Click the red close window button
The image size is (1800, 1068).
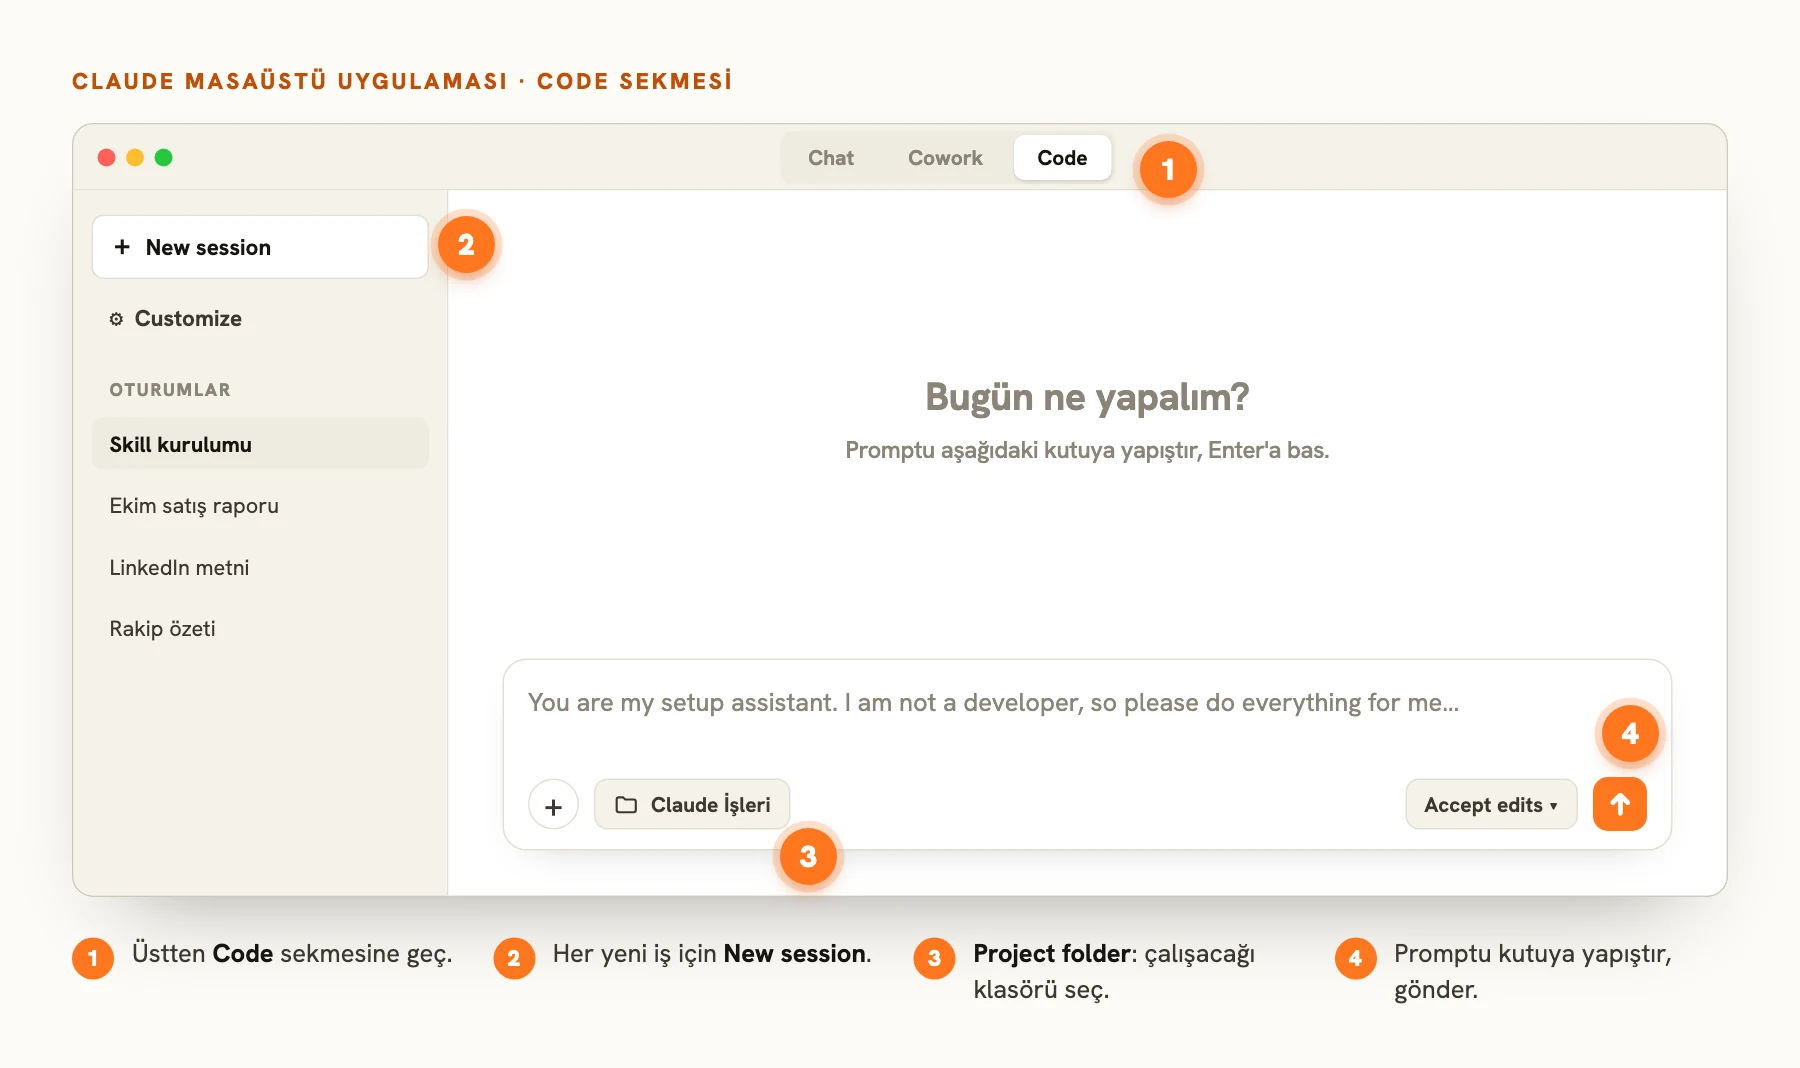click(x=106, y=157)
